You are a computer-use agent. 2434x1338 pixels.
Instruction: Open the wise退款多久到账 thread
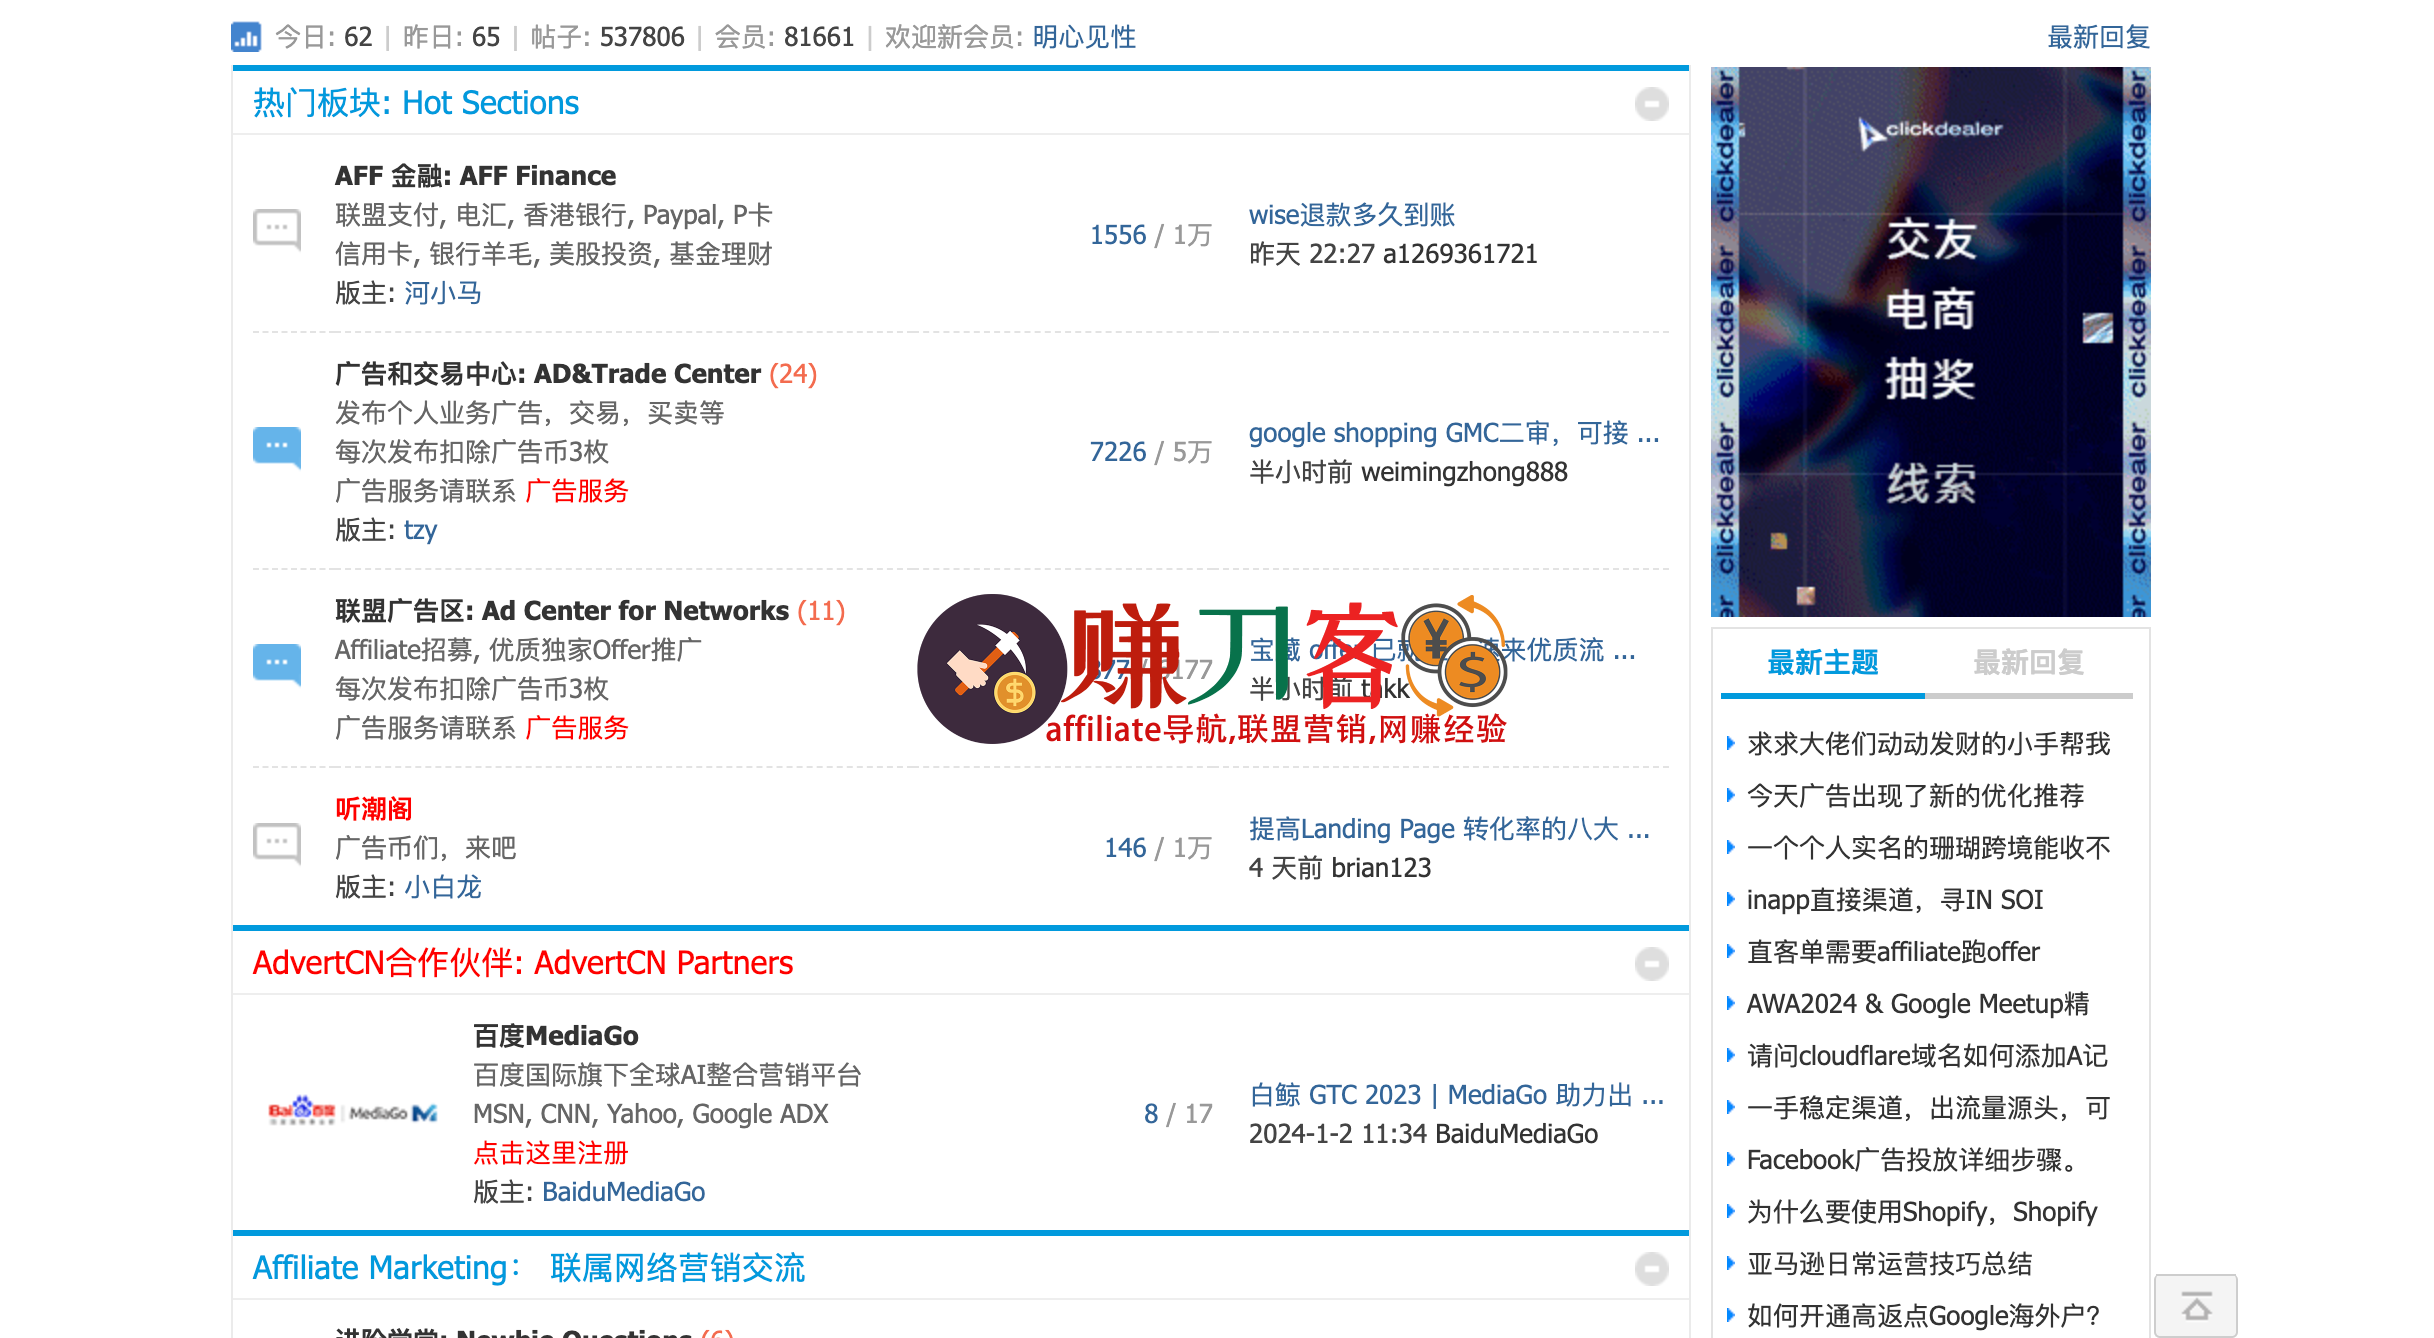(x=1351, y=215)
